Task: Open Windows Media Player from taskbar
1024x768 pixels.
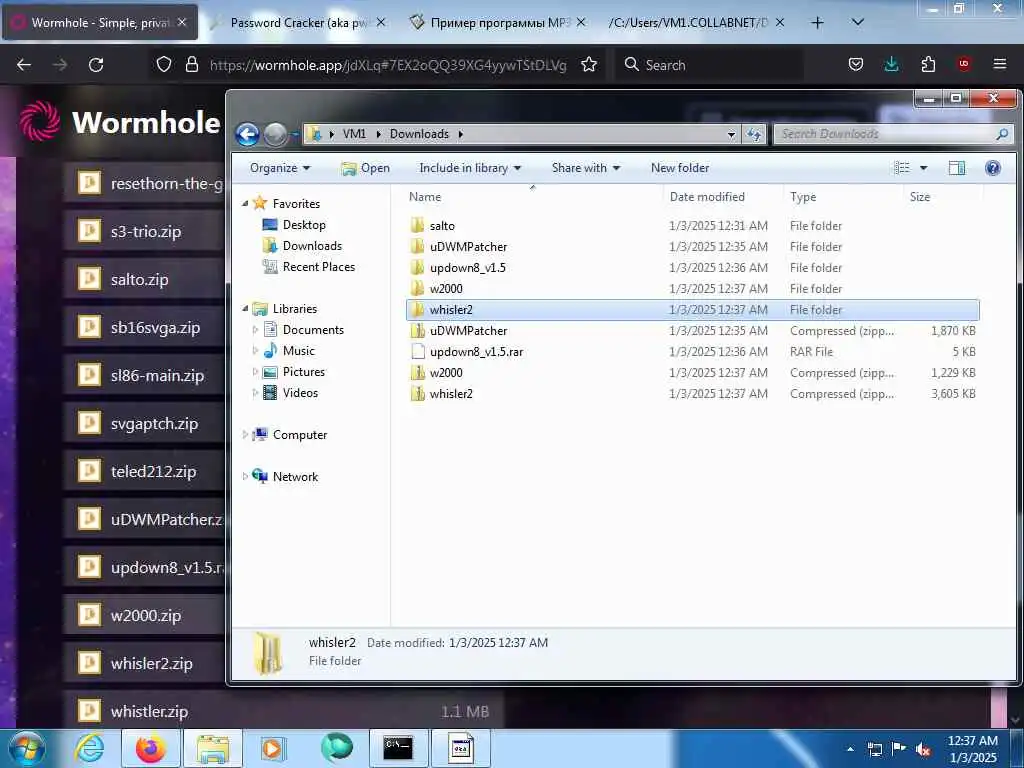Action: click(x=274, y=748)
